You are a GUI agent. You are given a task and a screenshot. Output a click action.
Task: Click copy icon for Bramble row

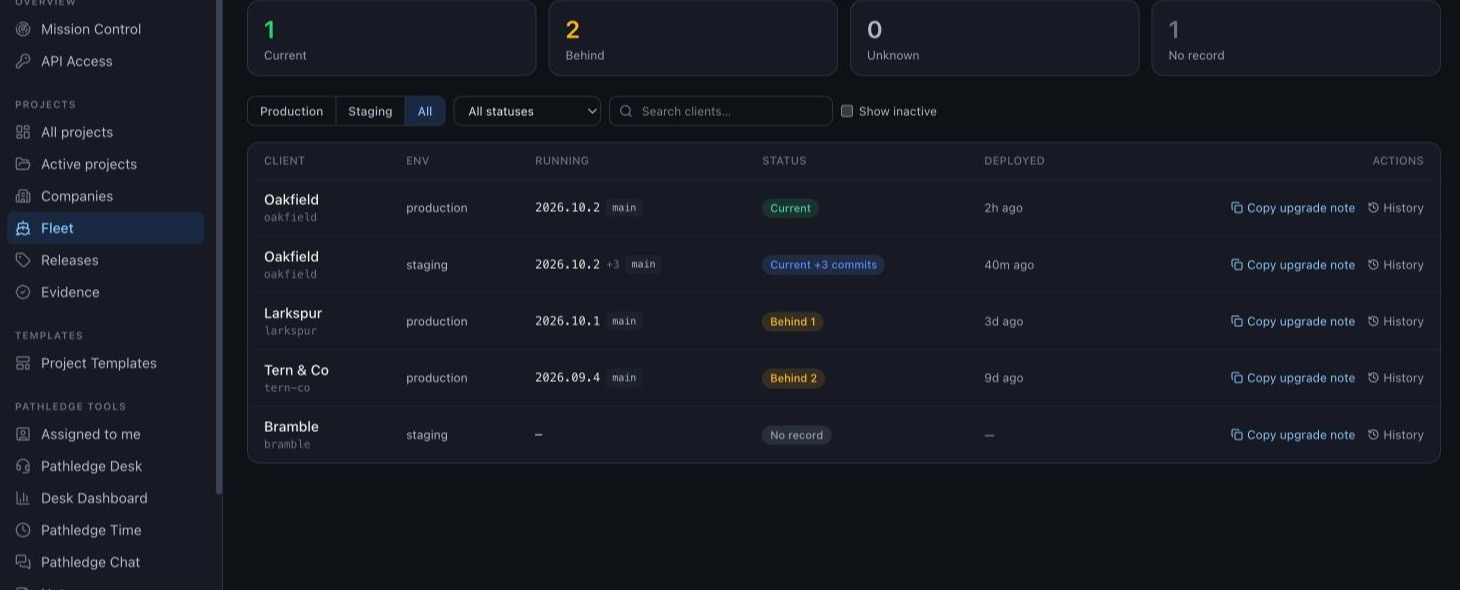pyautogui.click(x=1237, y=435)
